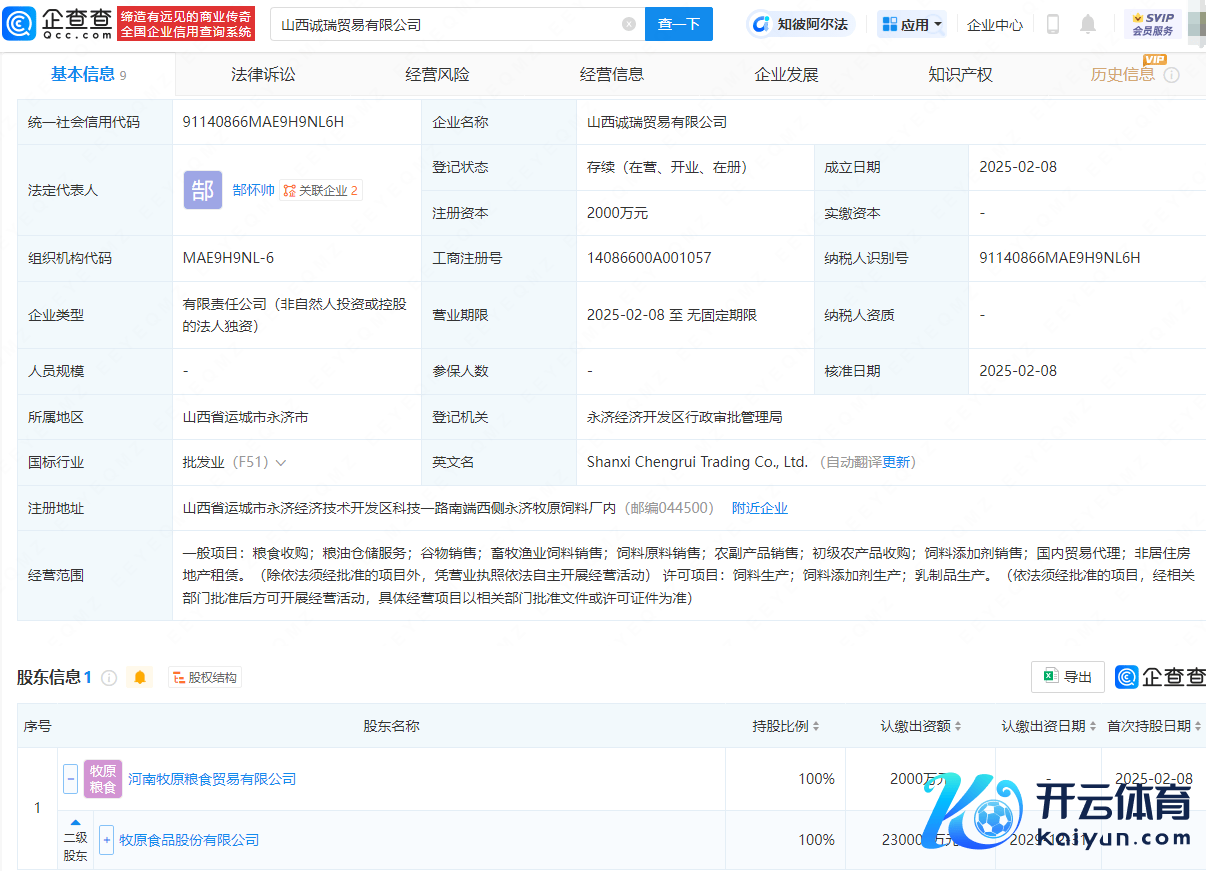Open the mobile app phone icon
The image size is (1206, 871).
point(1052,24)
